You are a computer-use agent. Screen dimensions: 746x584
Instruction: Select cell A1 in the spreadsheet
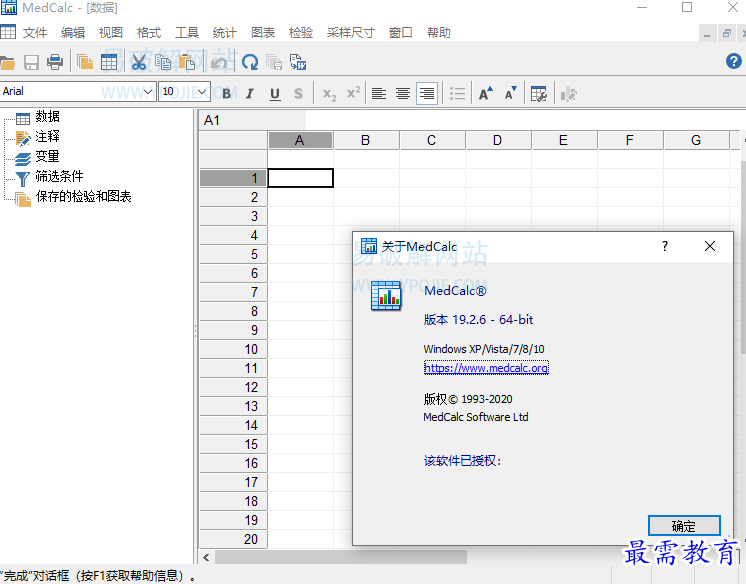[x=300, y=178]
